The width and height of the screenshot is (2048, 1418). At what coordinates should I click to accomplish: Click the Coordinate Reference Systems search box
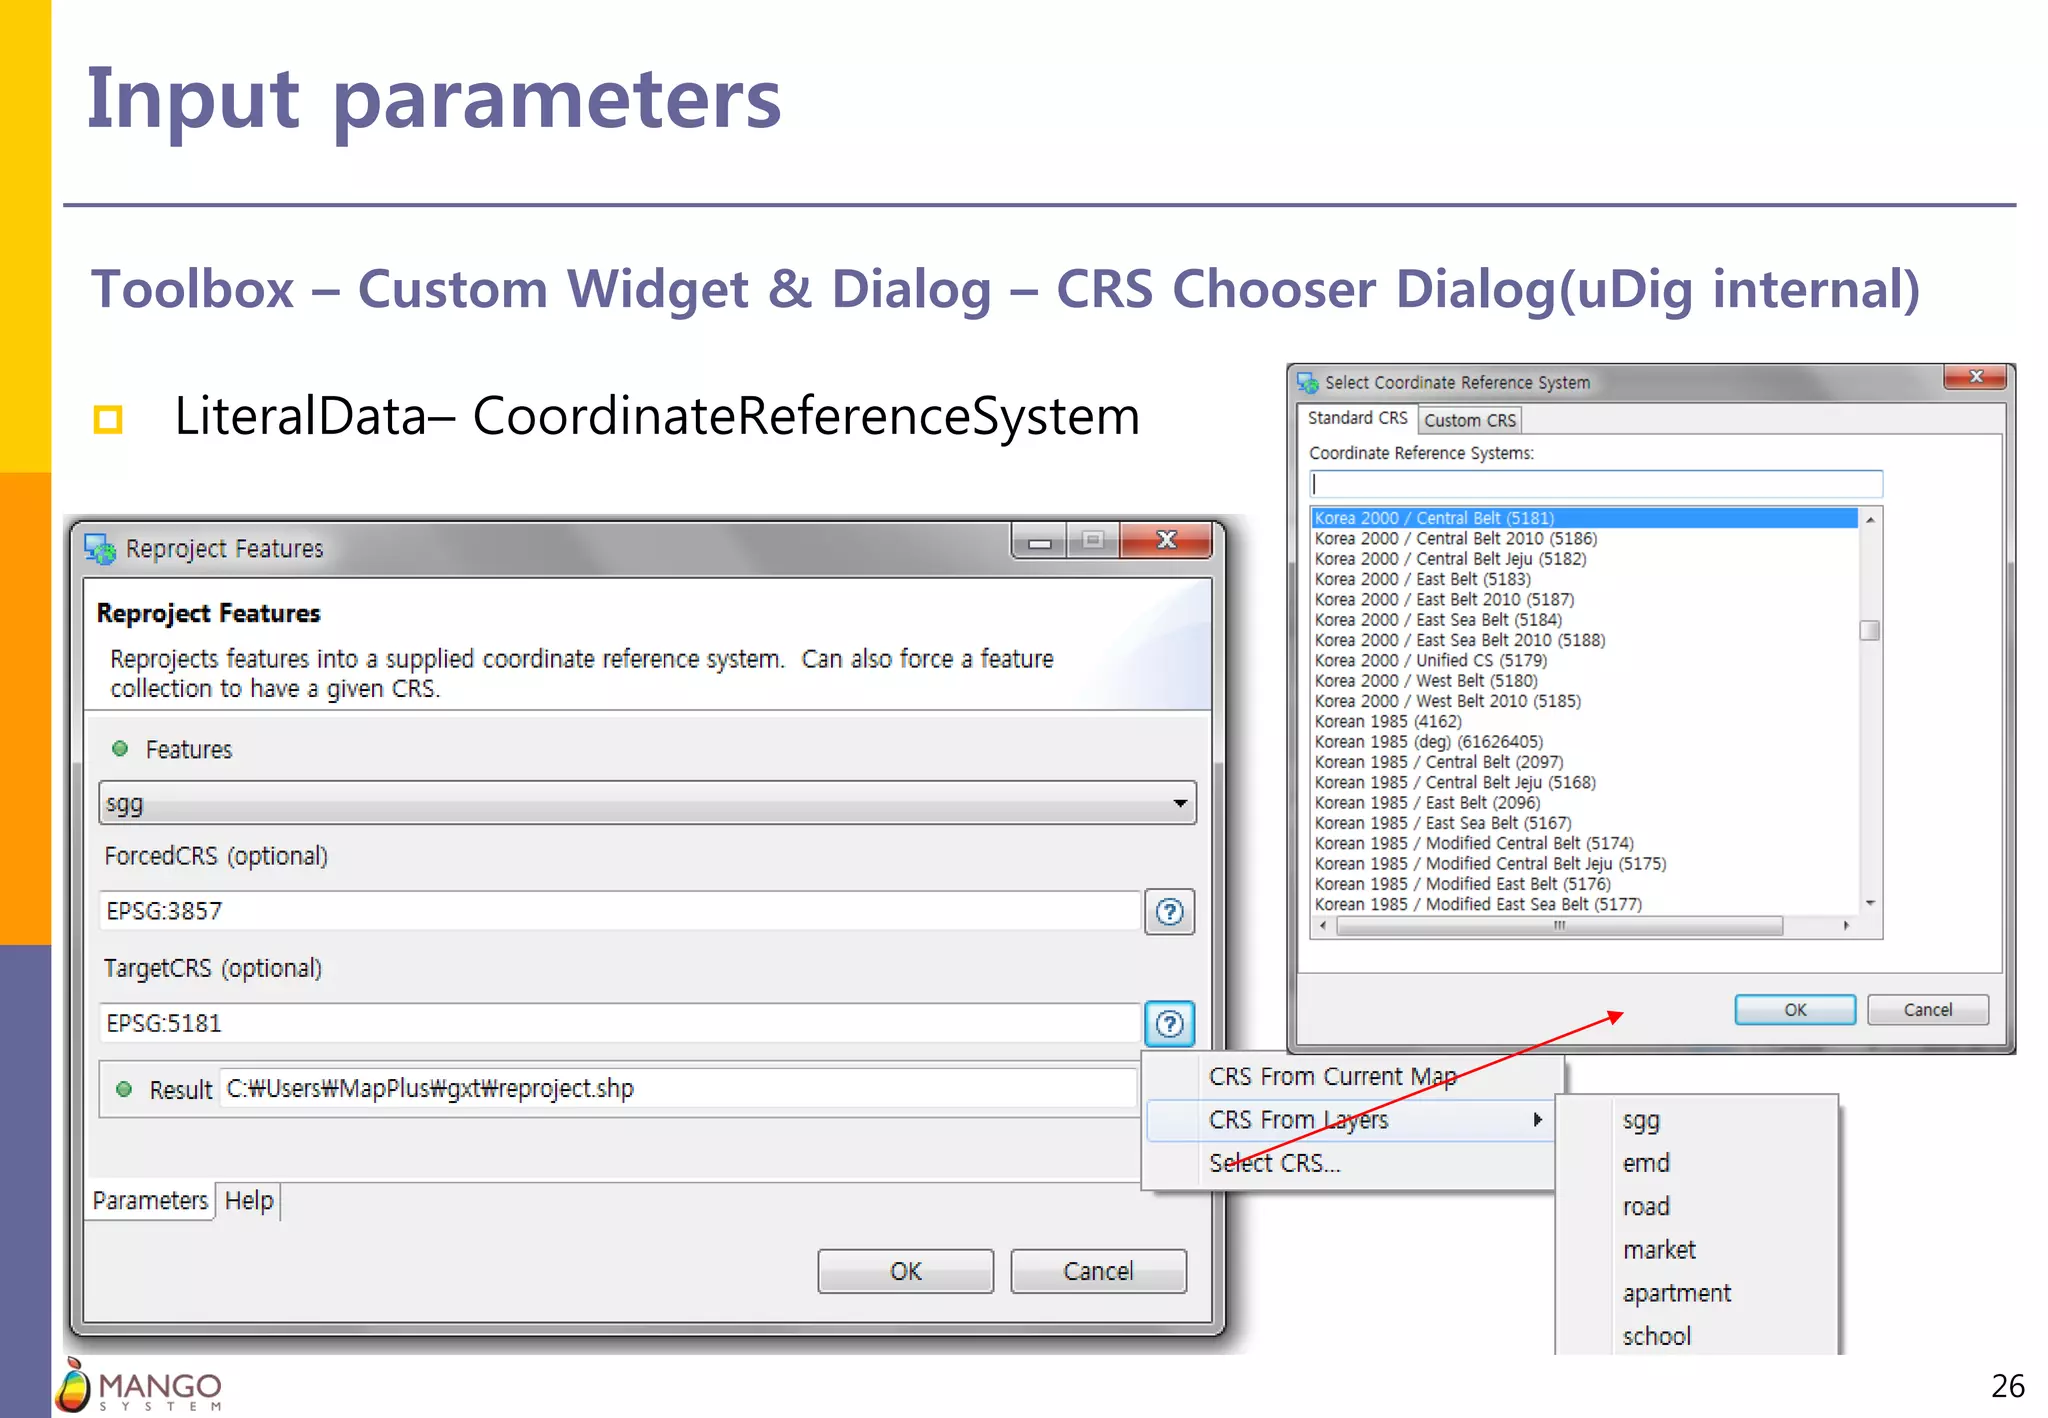coord(1596,484)
